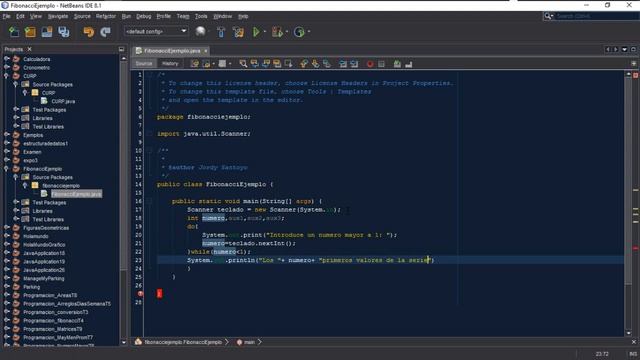This screenshot has width=640, height=360.
Task: Click the Shift Line Left icon
Action: [343, 64]
